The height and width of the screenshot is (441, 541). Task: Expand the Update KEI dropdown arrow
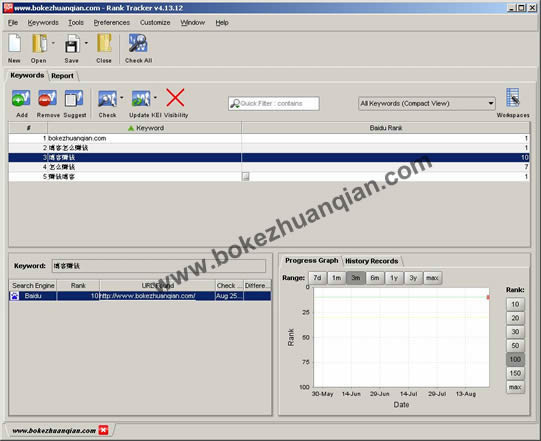pyautogui.click(x=155, y=98)
